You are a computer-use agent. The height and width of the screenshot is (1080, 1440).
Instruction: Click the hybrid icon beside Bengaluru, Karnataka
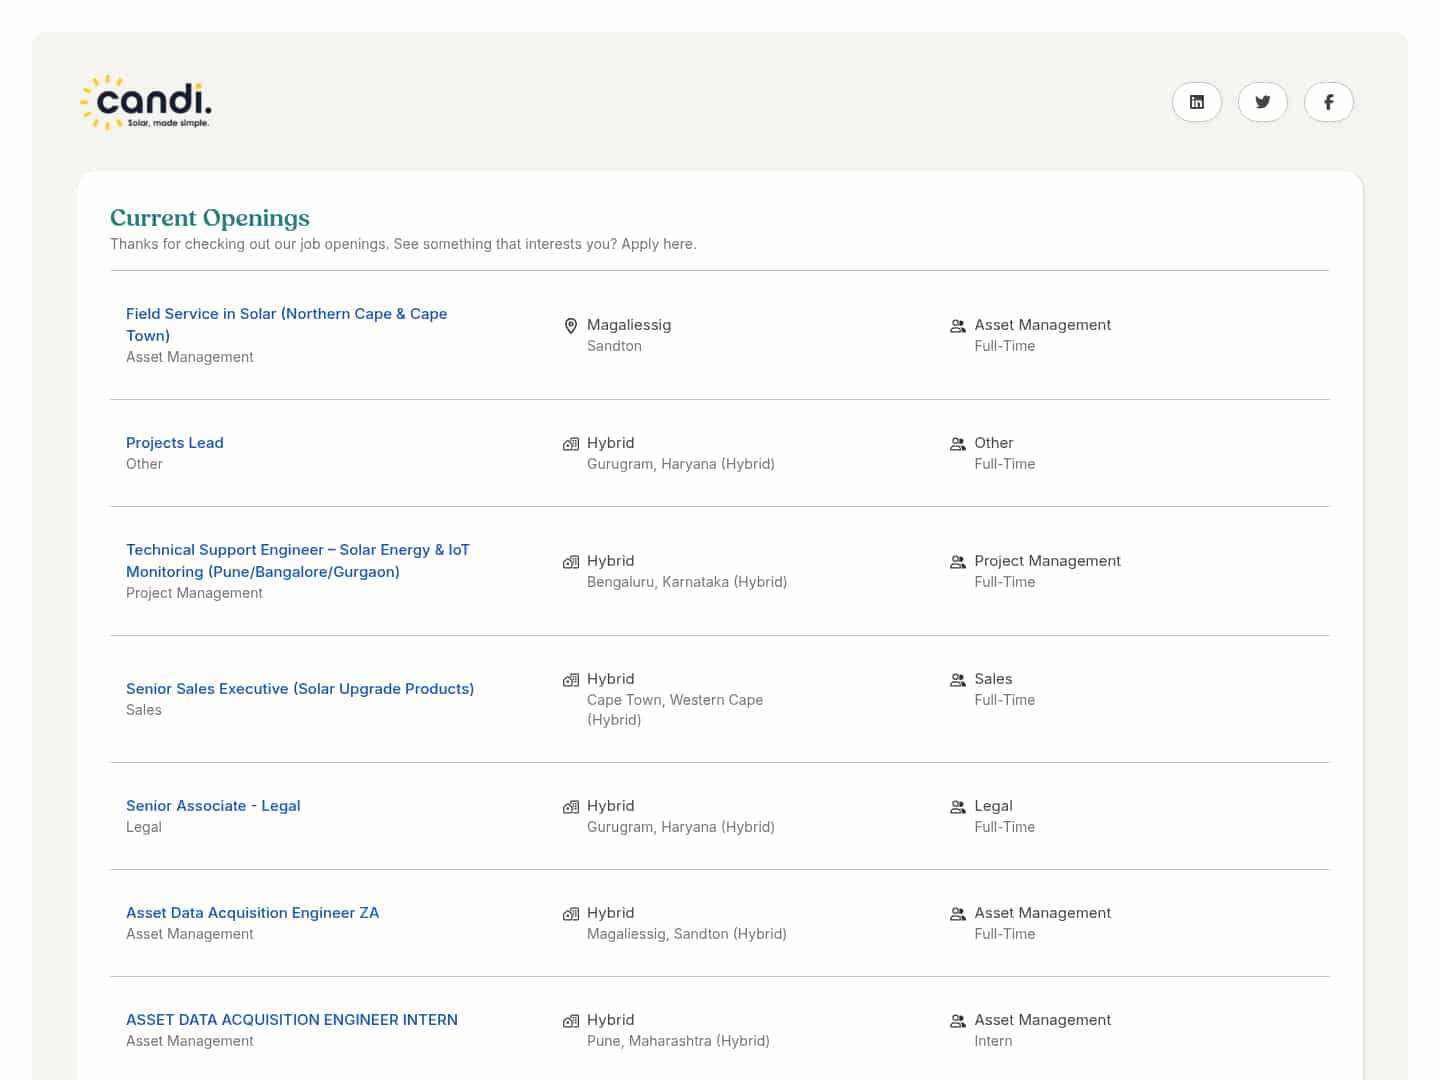pos(571,562)
